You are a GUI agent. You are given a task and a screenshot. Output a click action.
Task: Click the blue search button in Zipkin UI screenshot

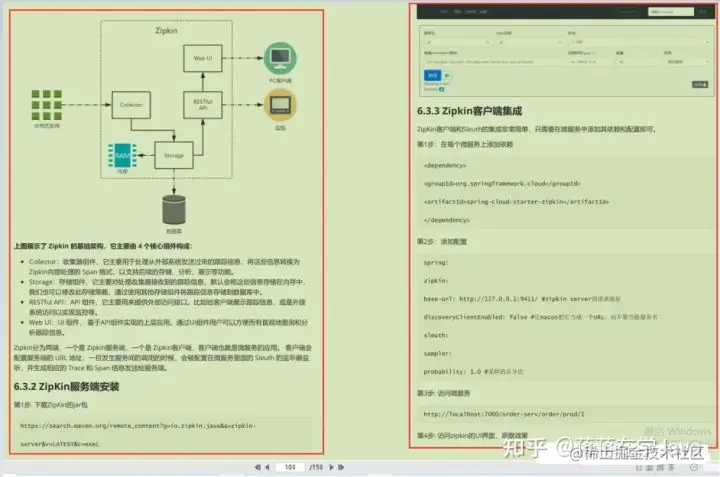click(x=432, y=75)
